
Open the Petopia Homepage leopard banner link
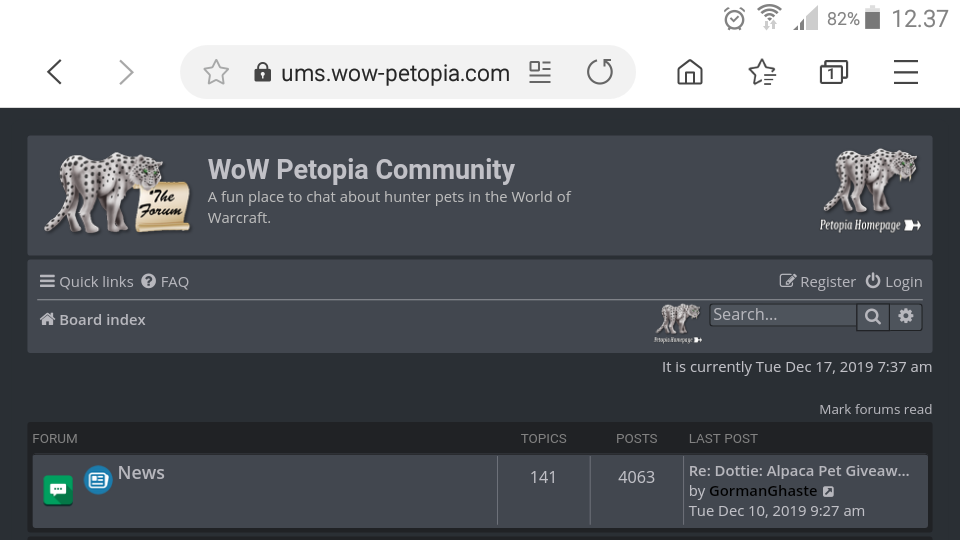pyautogui.click(x=870, y=192)
